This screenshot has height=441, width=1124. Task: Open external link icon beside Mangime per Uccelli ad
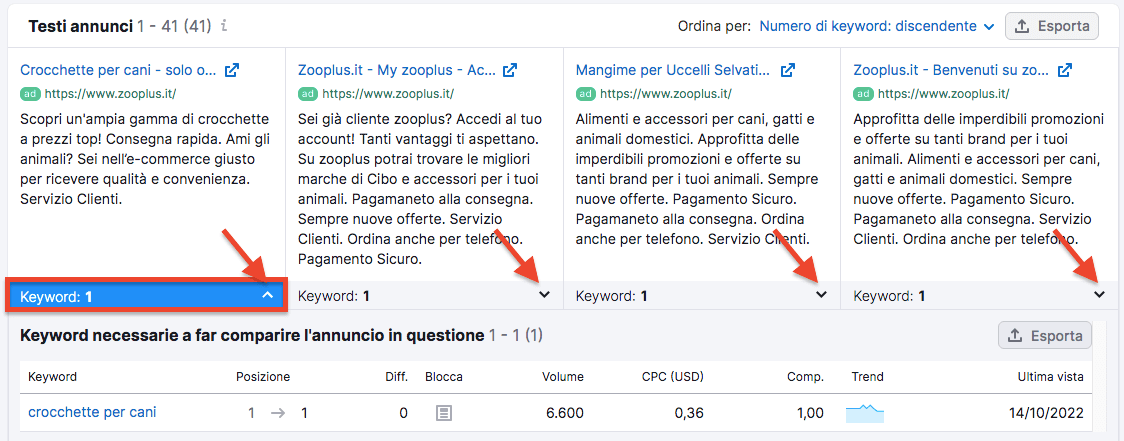[x=788, y=70]
